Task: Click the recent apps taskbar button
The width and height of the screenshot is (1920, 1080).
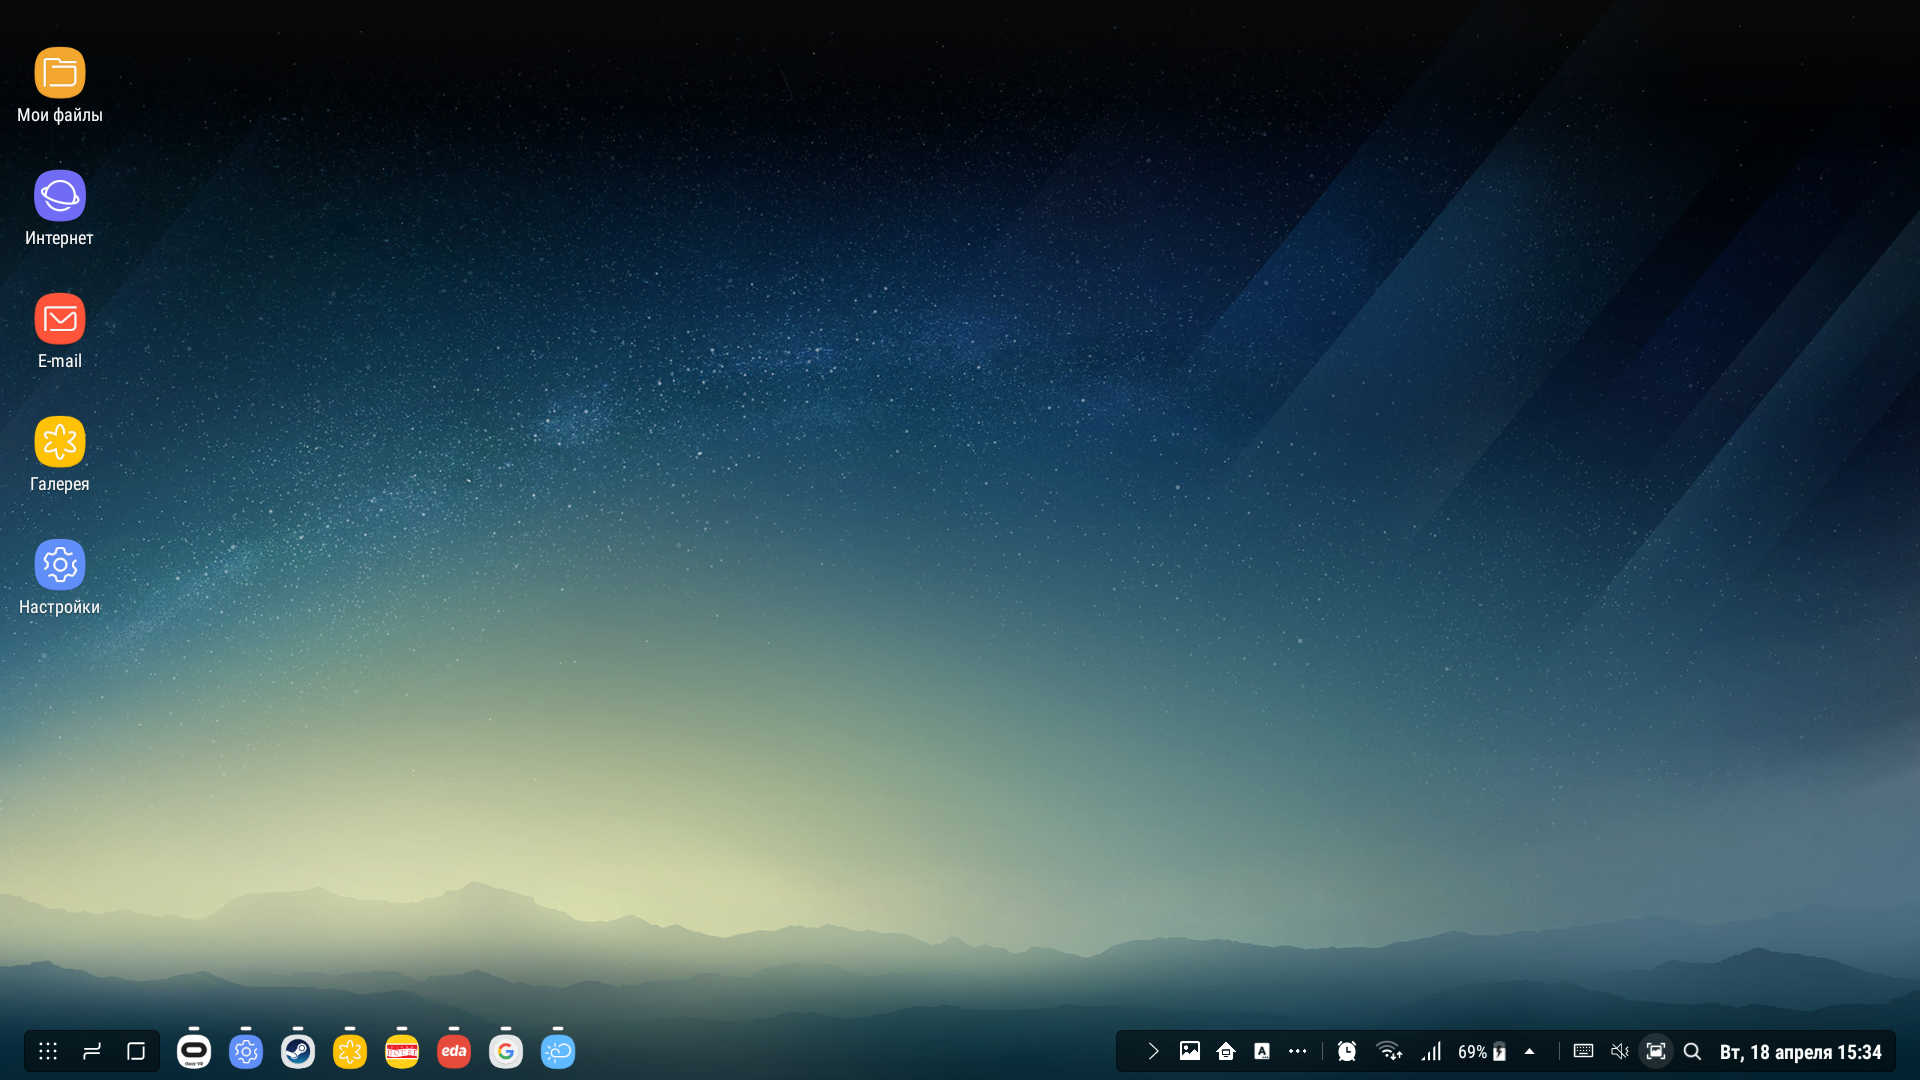Action: pyautogui.click(x=92, y=1051)
